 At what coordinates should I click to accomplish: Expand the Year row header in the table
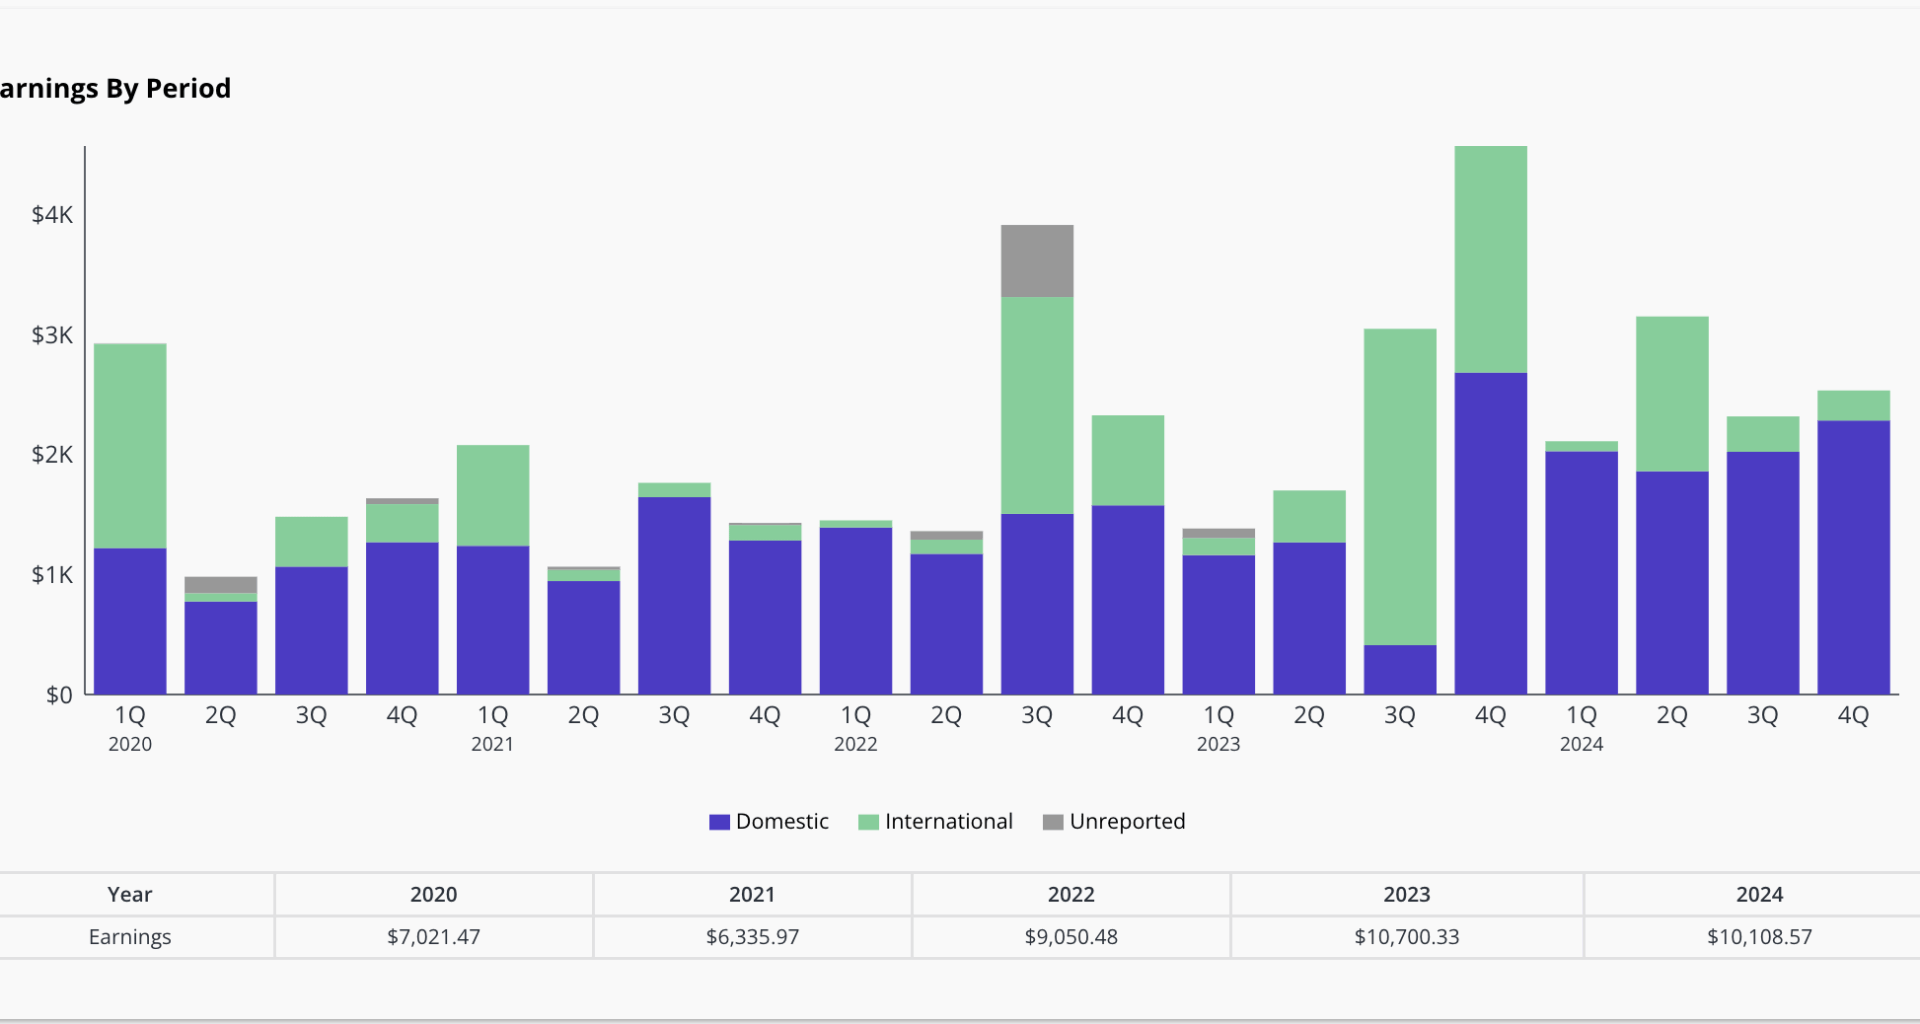pyautogui.click(x=129, y=894)
